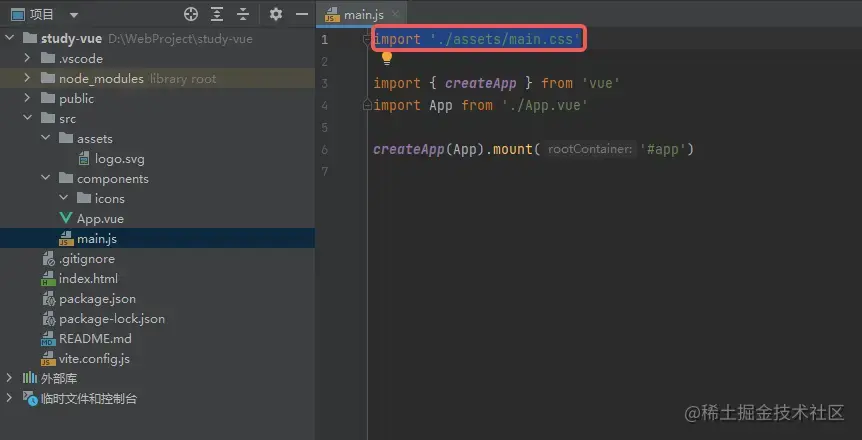862x440 pixels.
Task: Open the 项目 view dropdown arrow
Action: pyautogui.click(x=74, y=15)
